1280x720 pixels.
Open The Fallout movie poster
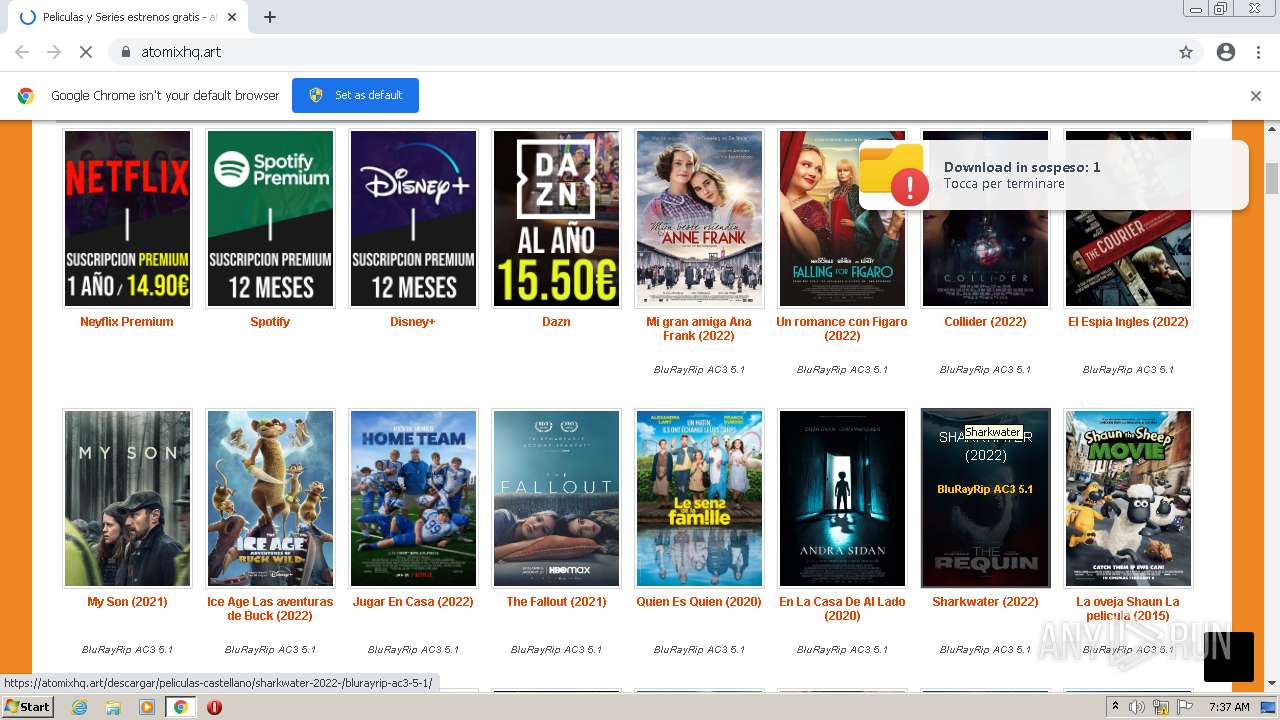click(556, 498)
